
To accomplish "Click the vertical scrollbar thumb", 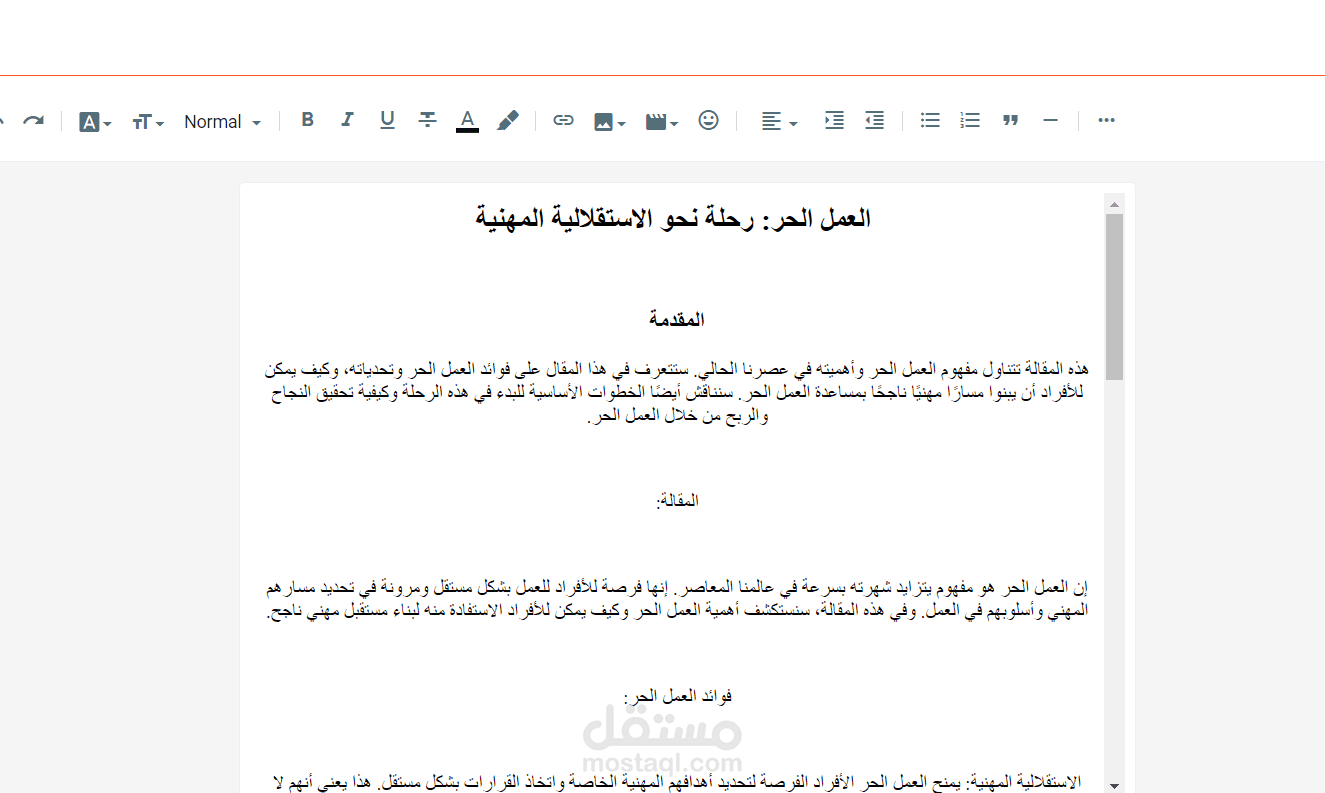I will [1114, 296].
